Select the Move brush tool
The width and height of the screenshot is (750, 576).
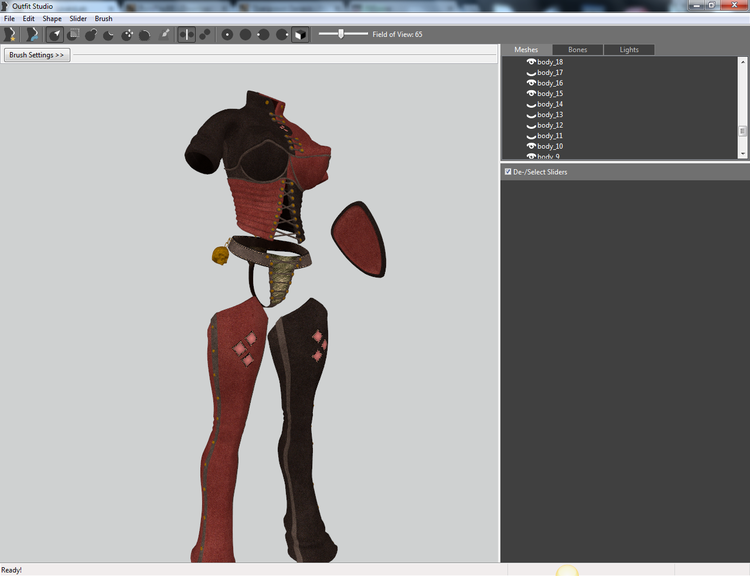coord(127,34)
